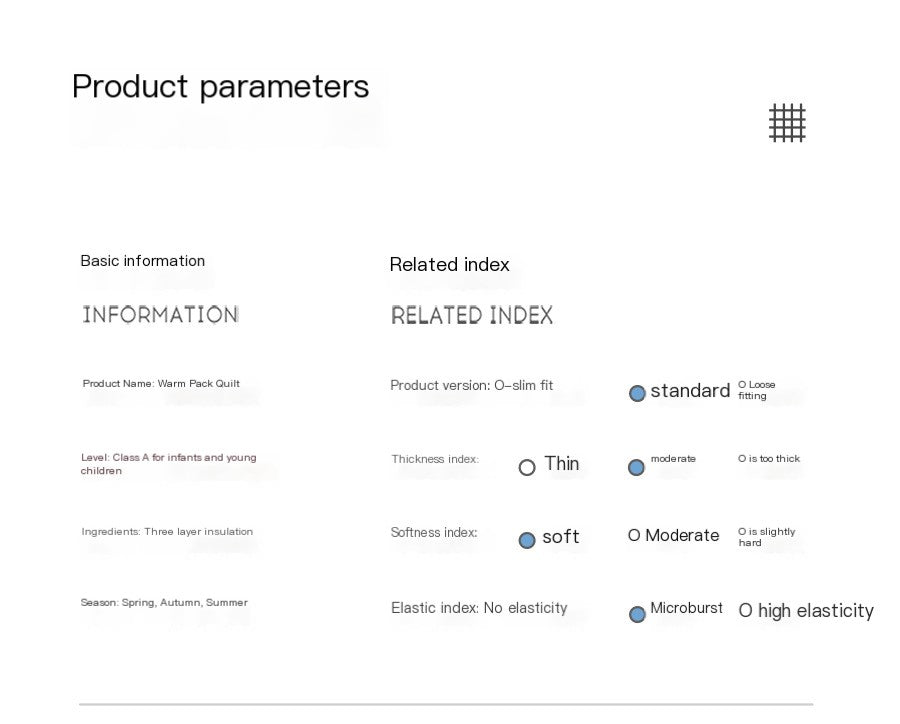Click the stylized INFORMATION heading

pos(160,315)
